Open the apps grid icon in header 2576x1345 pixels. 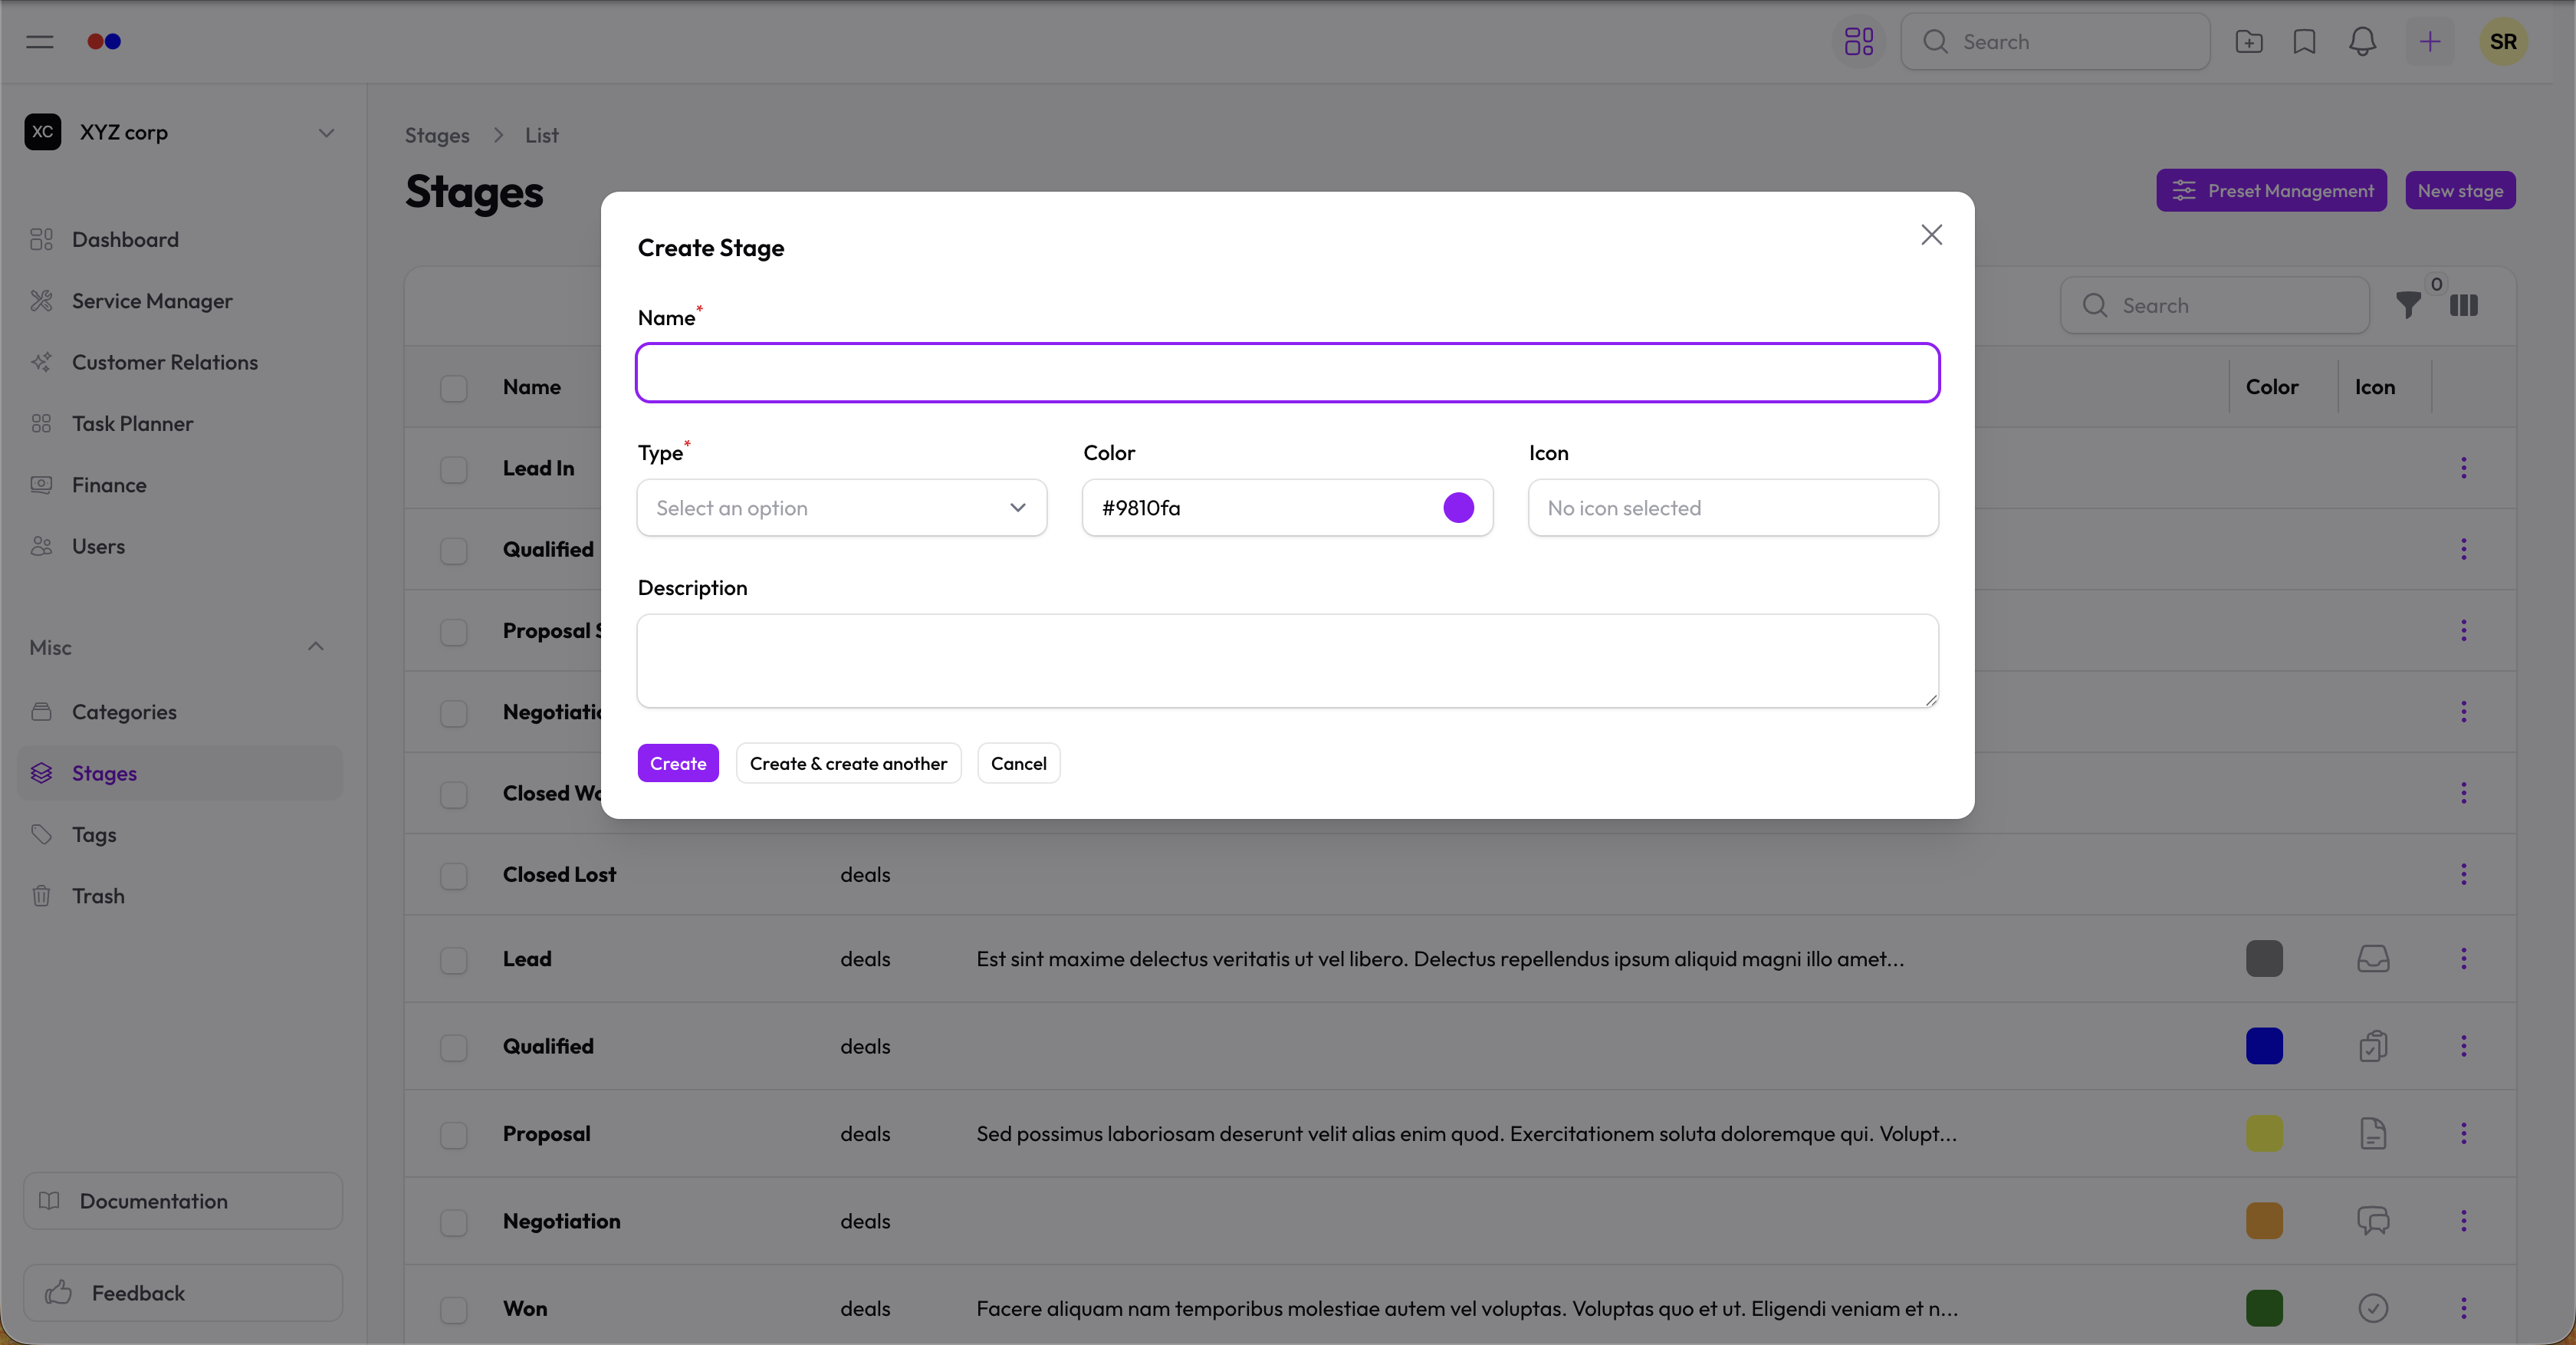pos(1858,41)
